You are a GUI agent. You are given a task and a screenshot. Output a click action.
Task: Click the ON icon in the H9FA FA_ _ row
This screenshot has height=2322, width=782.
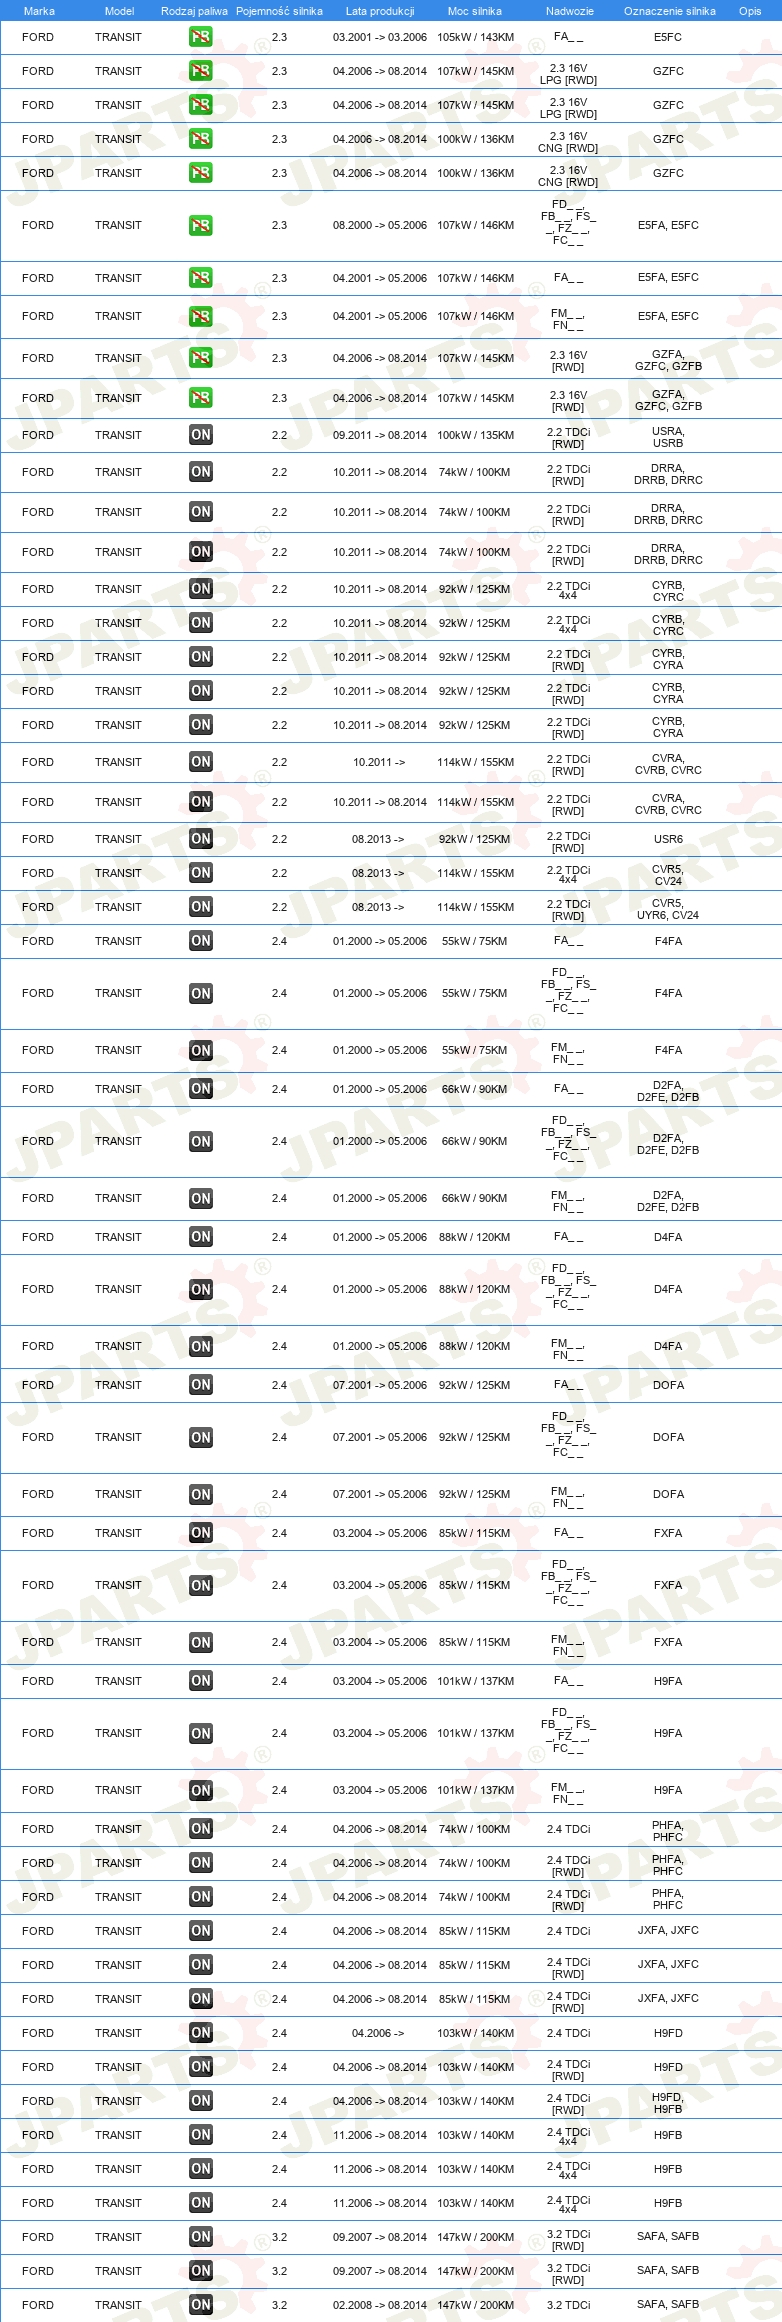(x=201, y=1681)
